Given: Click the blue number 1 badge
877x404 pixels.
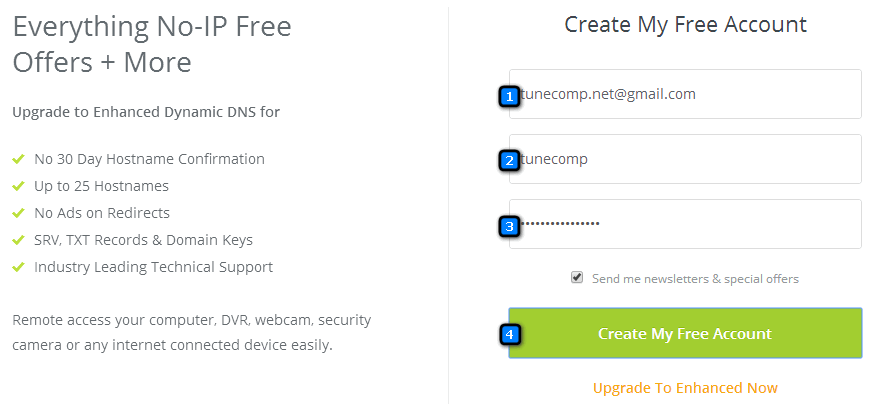Looking at the screenshot, I should click(509, 97).
